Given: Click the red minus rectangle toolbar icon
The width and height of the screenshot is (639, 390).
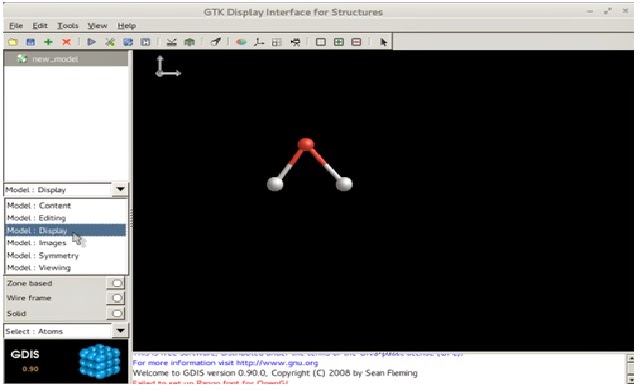Looking at the screenshot, I should coord(356,42).
